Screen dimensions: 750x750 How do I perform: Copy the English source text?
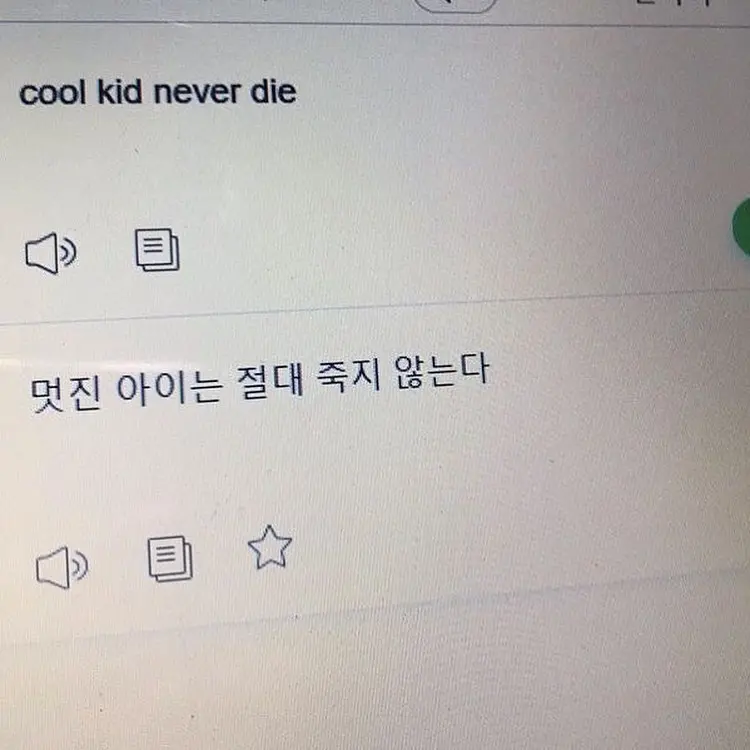157,250
